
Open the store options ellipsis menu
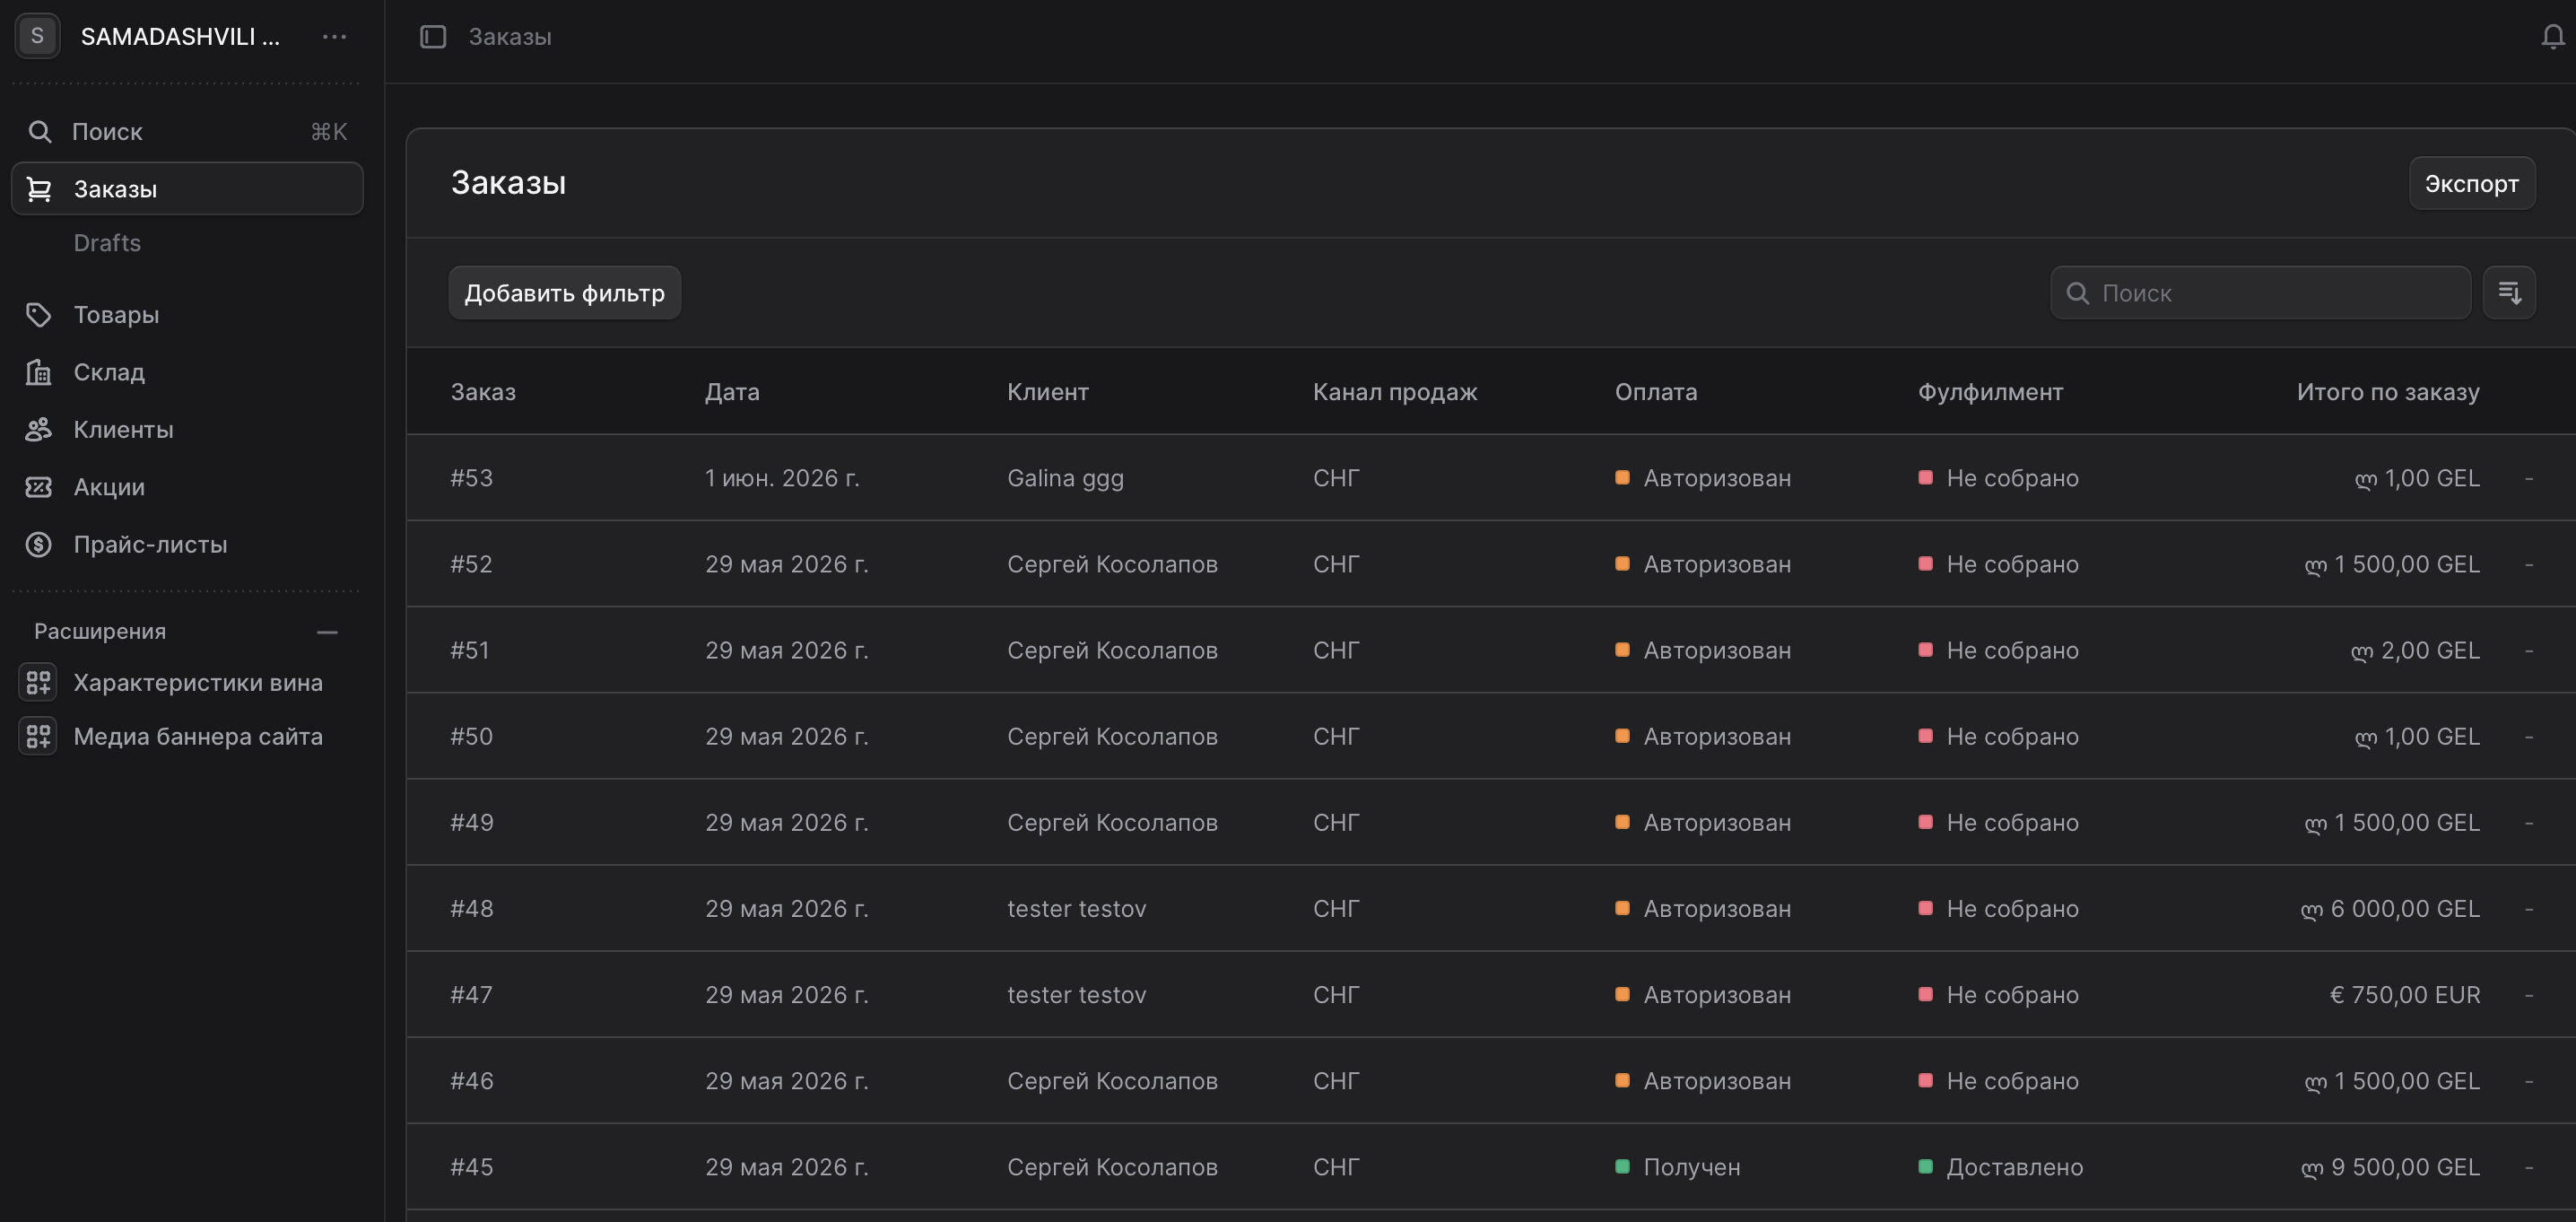click(x=334, y=37)
